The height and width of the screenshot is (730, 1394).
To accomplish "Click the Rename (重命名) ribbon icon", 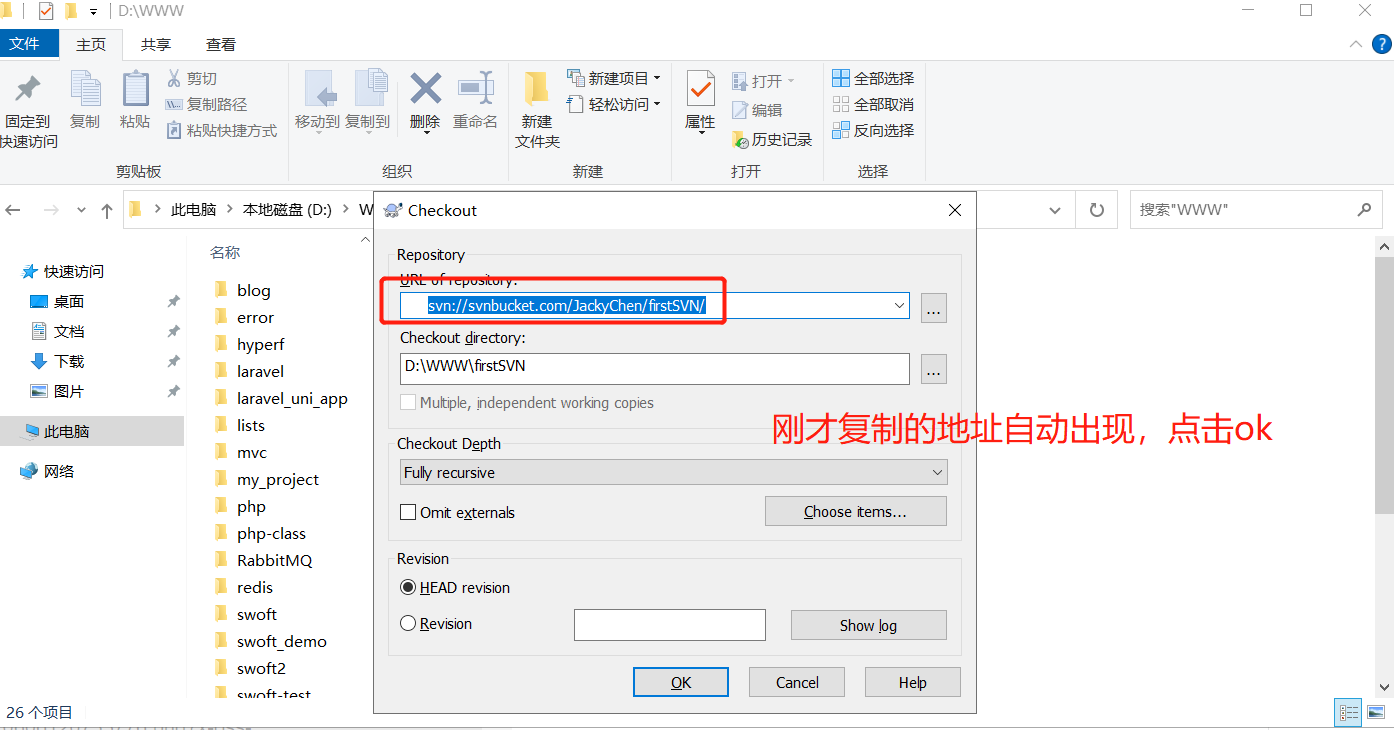I will click(475, 90).
